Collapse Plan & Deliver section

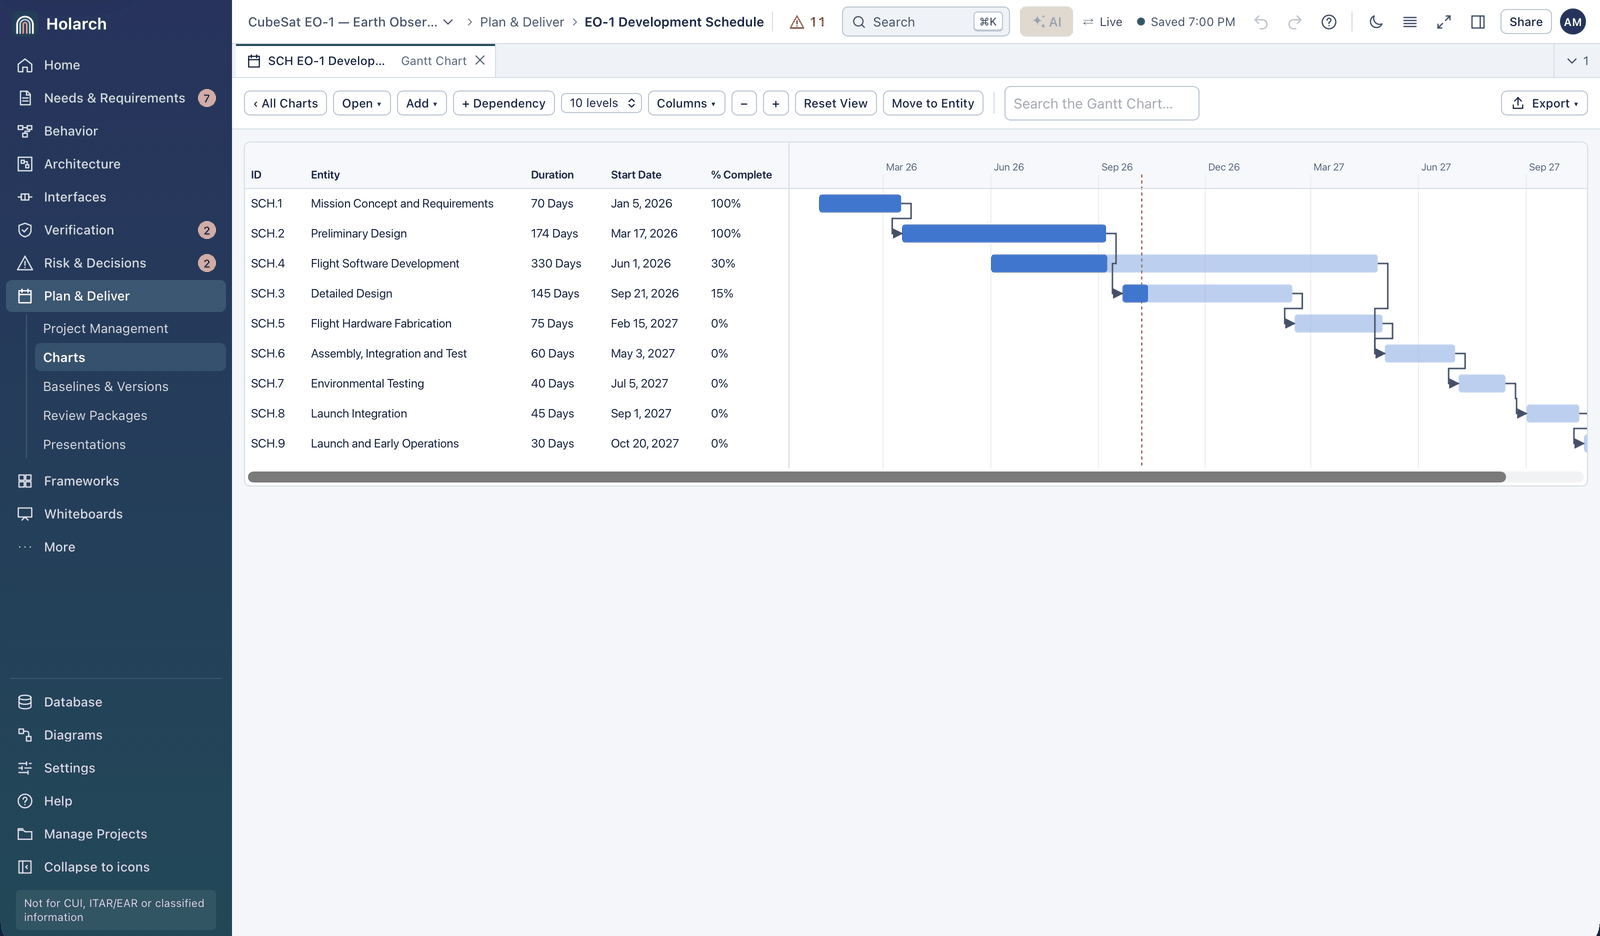(x=116, y=296)
